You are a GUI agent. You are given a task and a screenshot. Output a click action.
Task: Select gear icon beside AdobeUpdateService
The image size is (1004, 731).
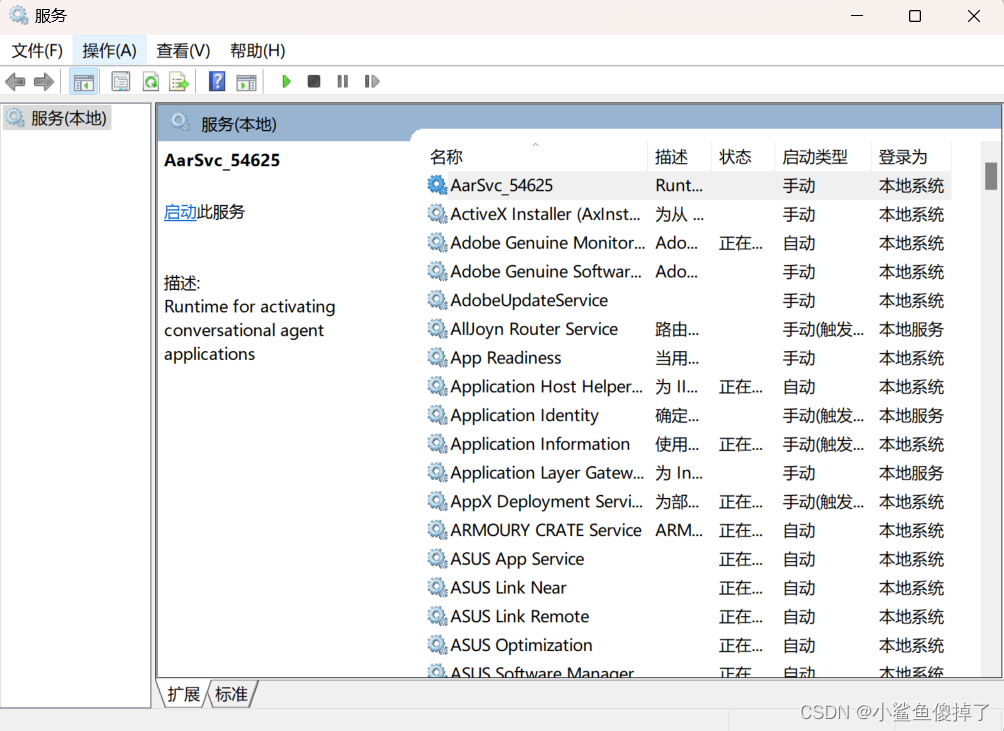coord(437,300)
